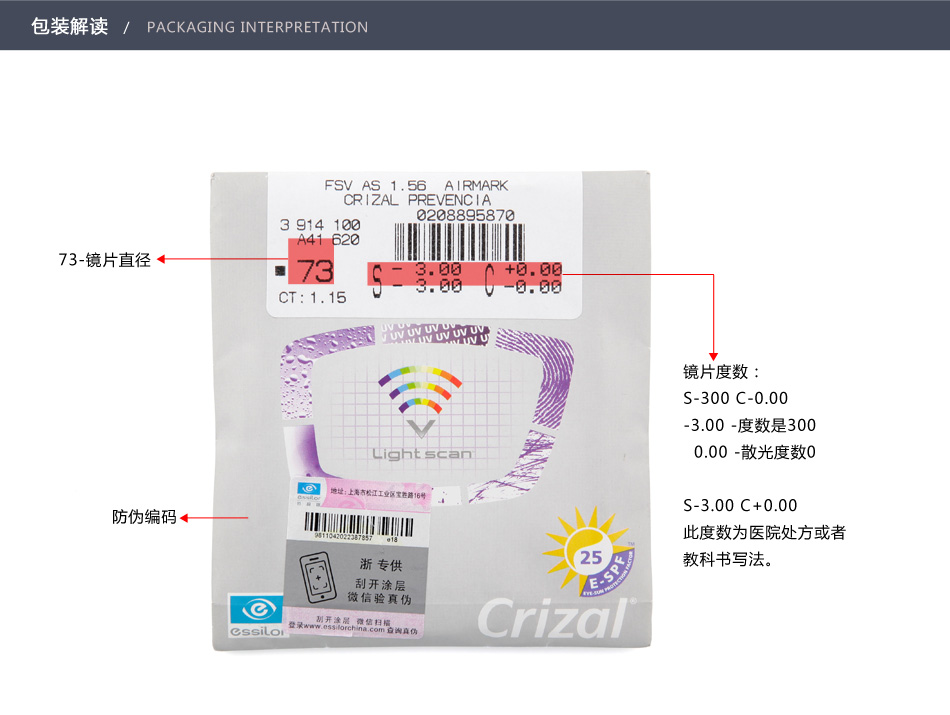The image size is (950, 715).
Task: Click the CT: 1.15 text on label
Action: click(x=313, y=298)
